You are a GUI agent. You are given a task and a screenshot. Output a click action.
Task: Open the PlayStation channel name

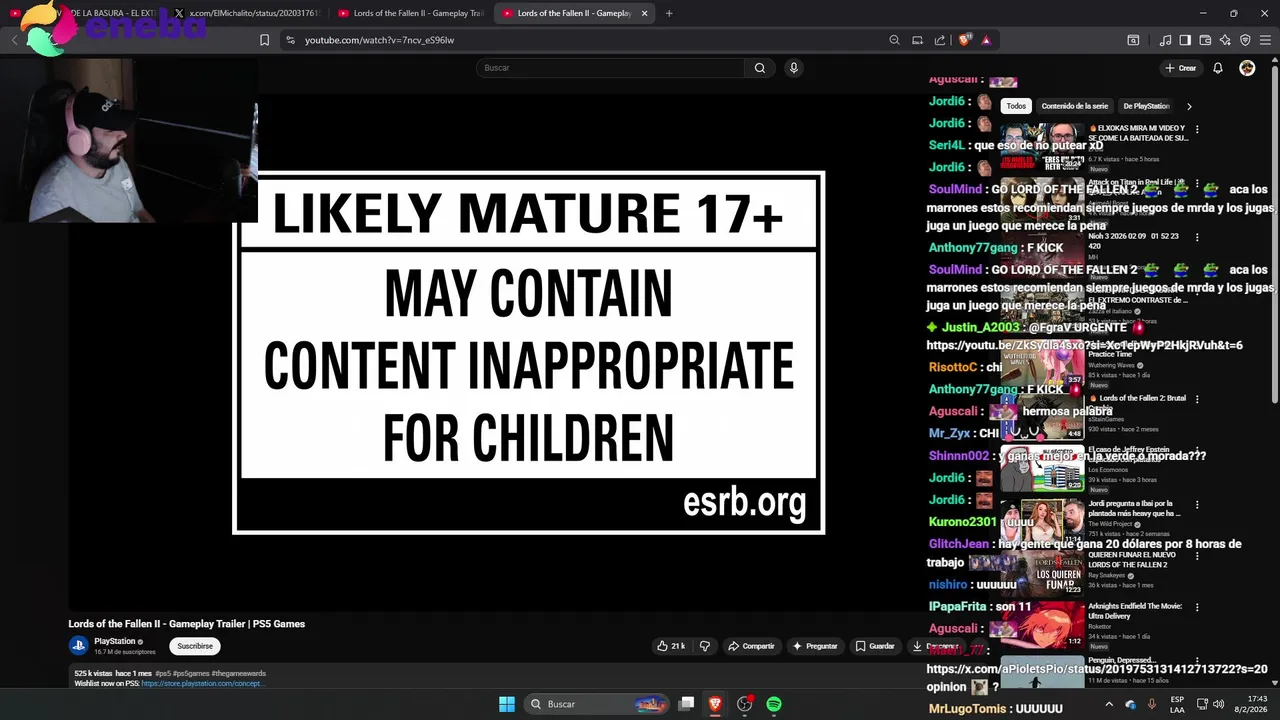114,641
